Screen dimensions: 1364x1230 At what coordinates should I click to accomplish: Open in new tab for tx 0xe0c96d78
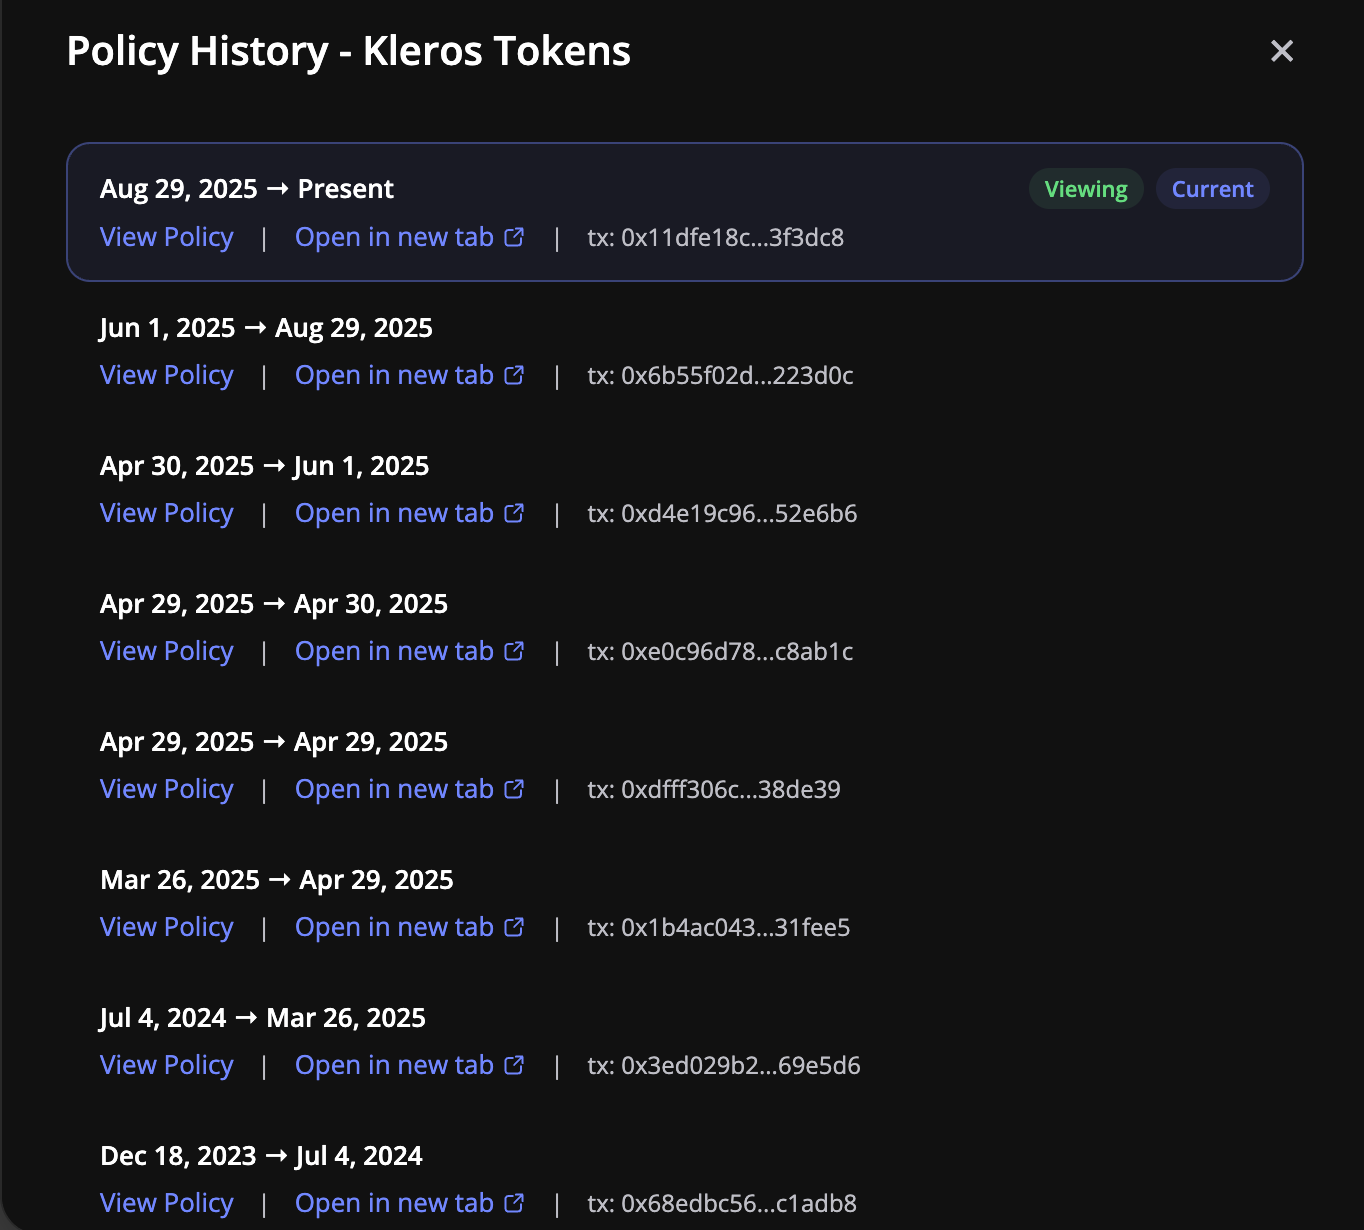tap(409, 651)
